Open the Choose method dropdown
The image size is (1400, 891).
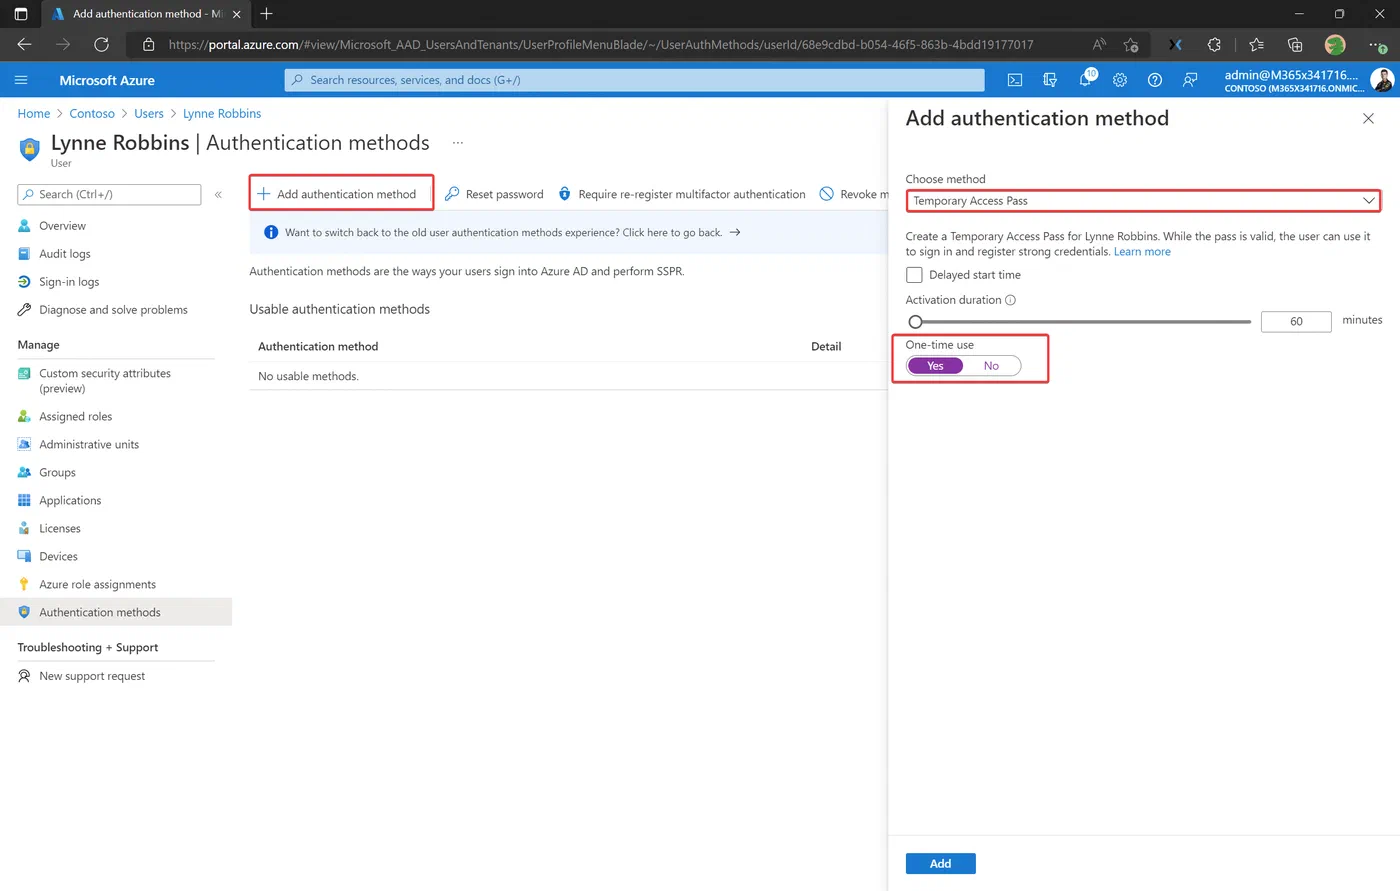pyautogui.click(x=1143, y=201)
